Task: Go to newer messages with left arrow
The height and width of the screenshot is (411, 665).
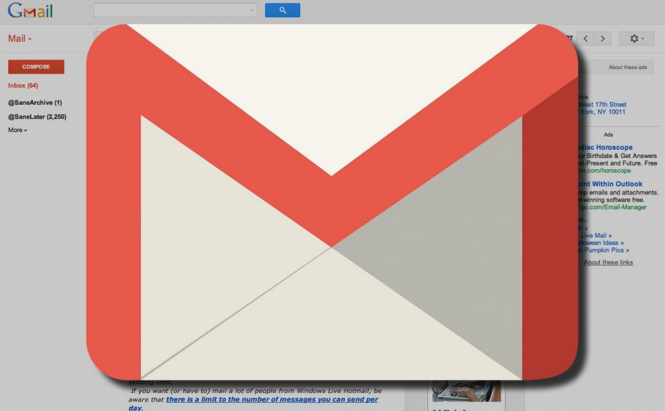Action: (x=586, y=39)
